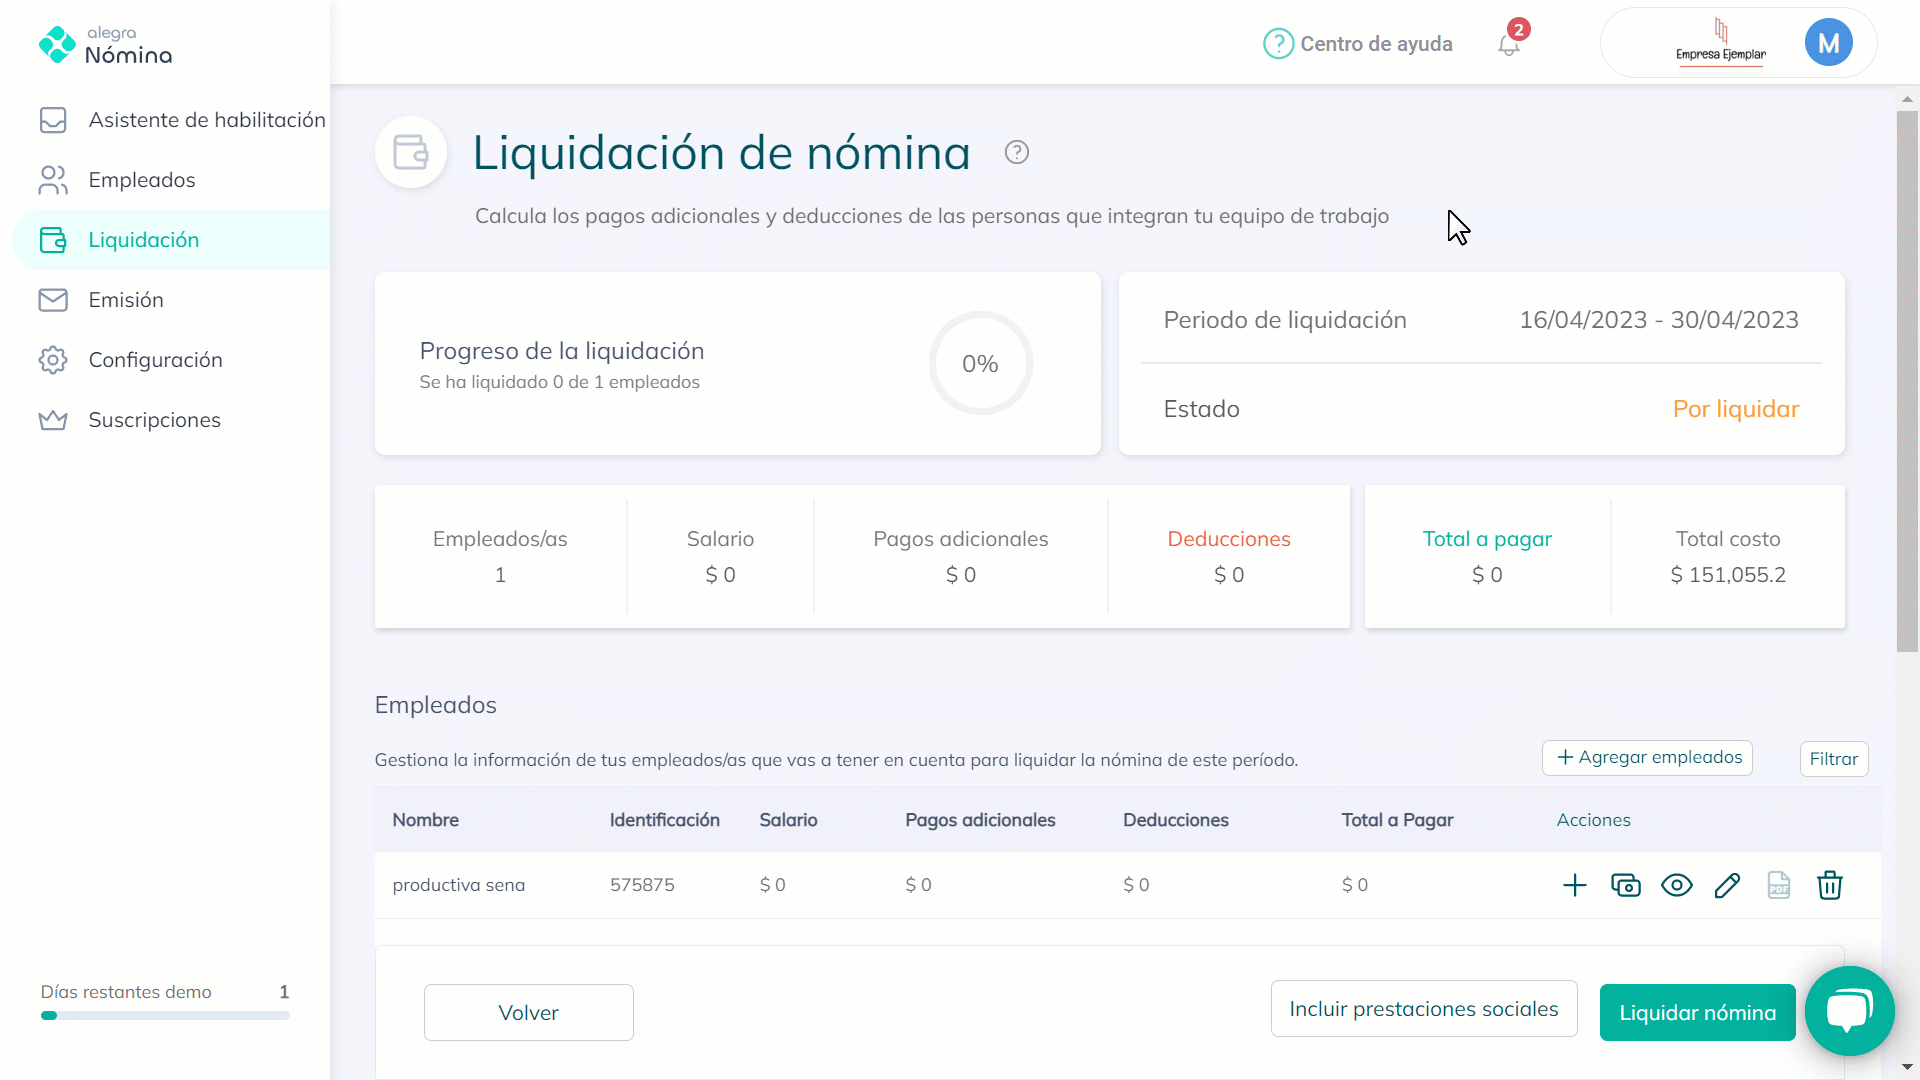Image resolution: width=1920 pixels, height=1080 pixels.
Task: Download the PDF for productiva sena
Action: click(x=1779, y=885)
